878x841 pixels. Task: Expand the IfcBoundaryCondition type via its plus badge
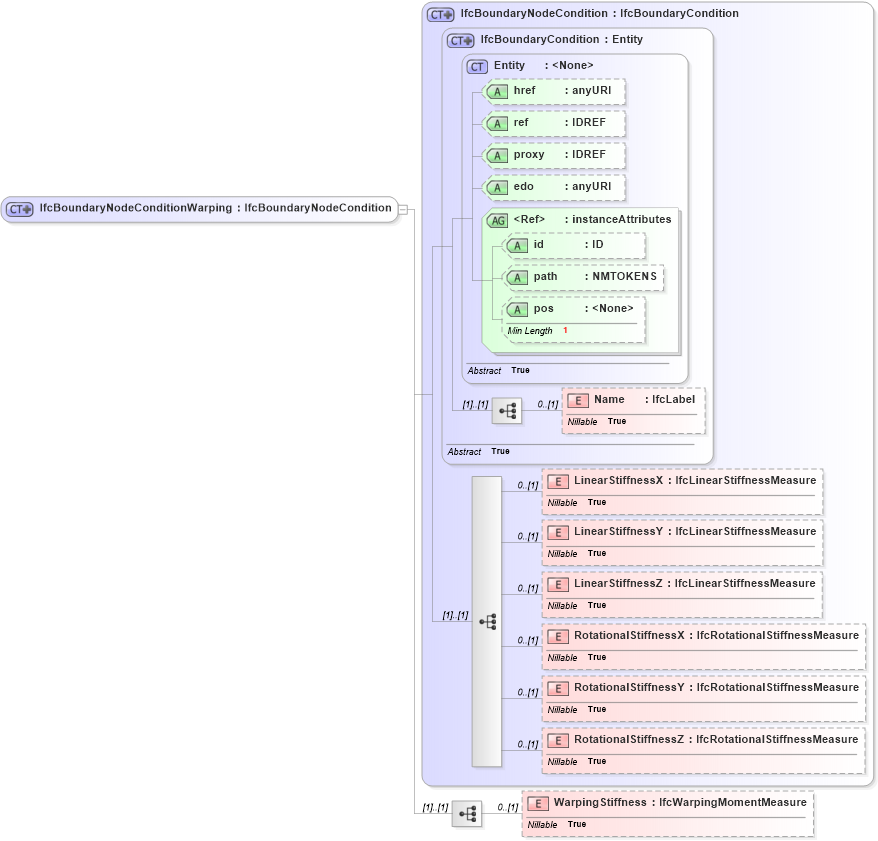(467, 40)
